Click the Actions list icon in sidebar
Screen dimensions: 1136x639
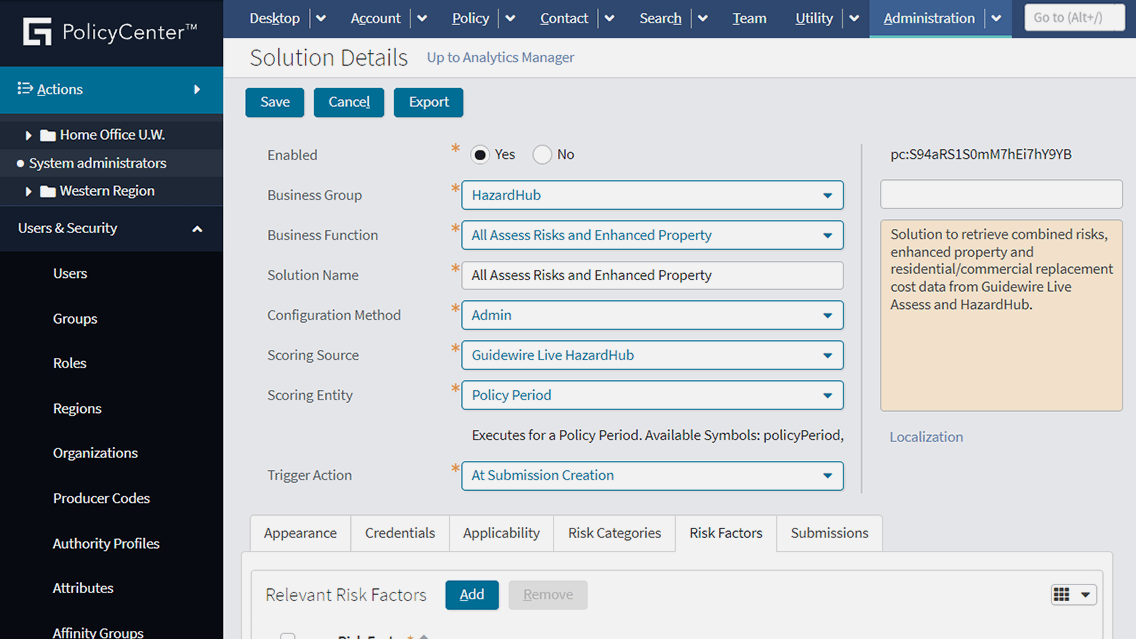tap(22, 89)
